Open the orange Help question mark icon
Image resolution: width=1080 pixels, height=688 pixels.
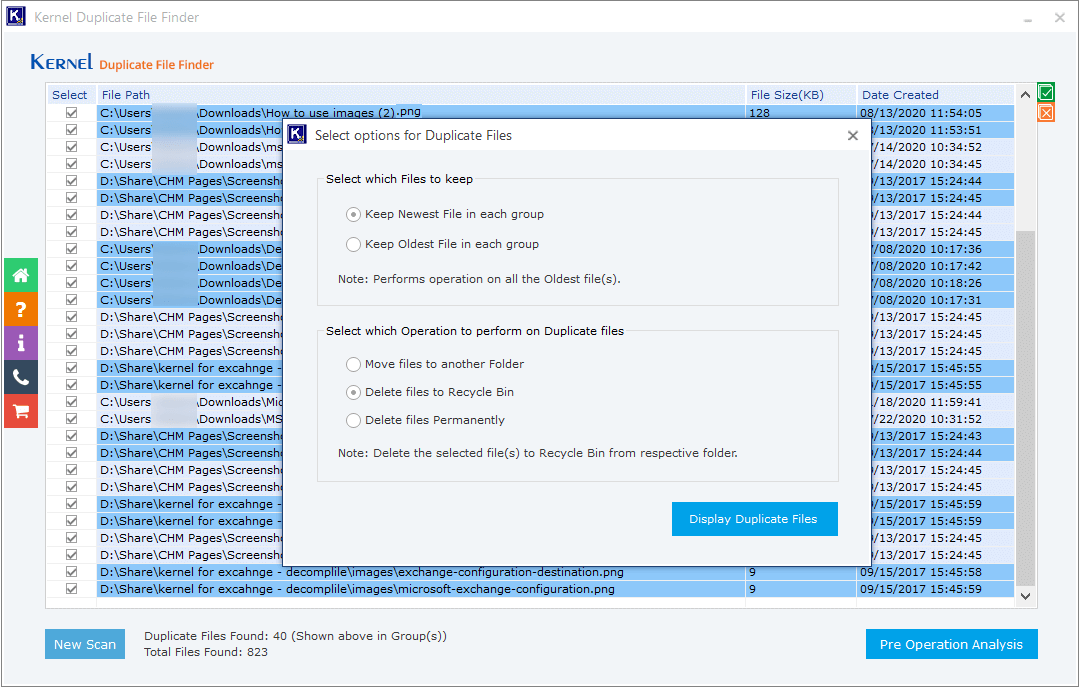pos(21,309)
